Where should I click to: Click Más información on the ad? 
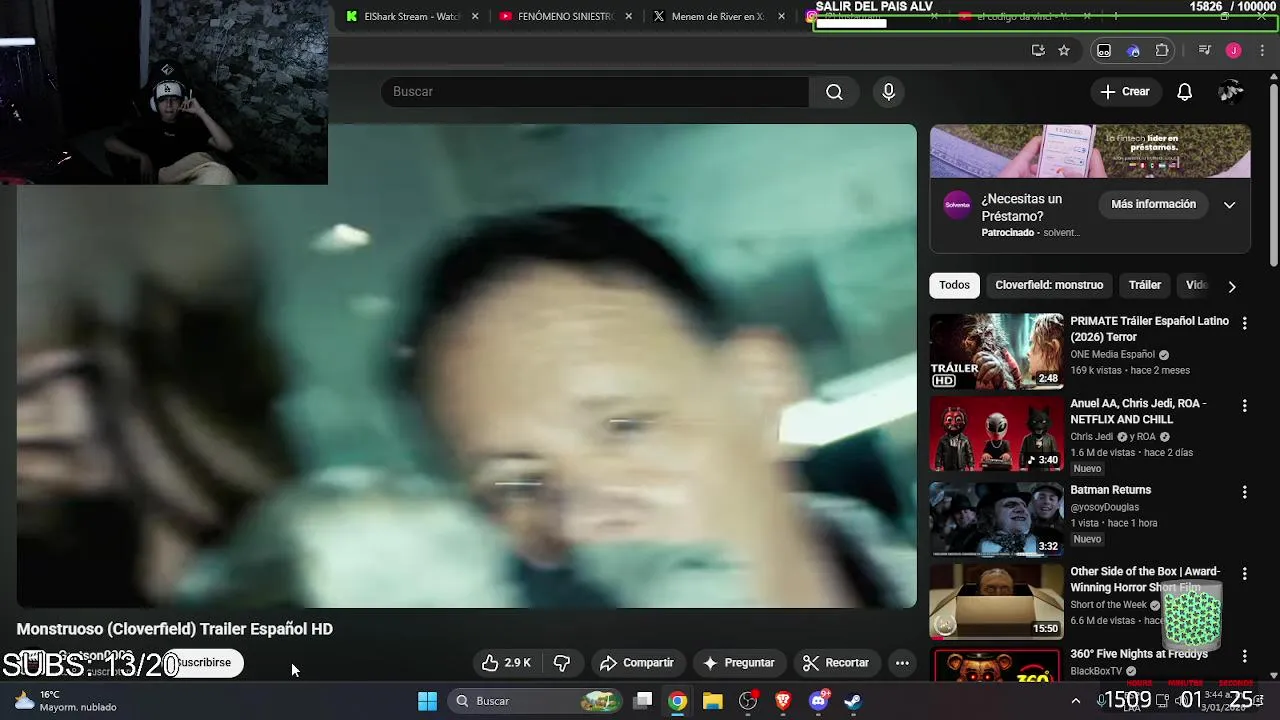pos(1153,204)
